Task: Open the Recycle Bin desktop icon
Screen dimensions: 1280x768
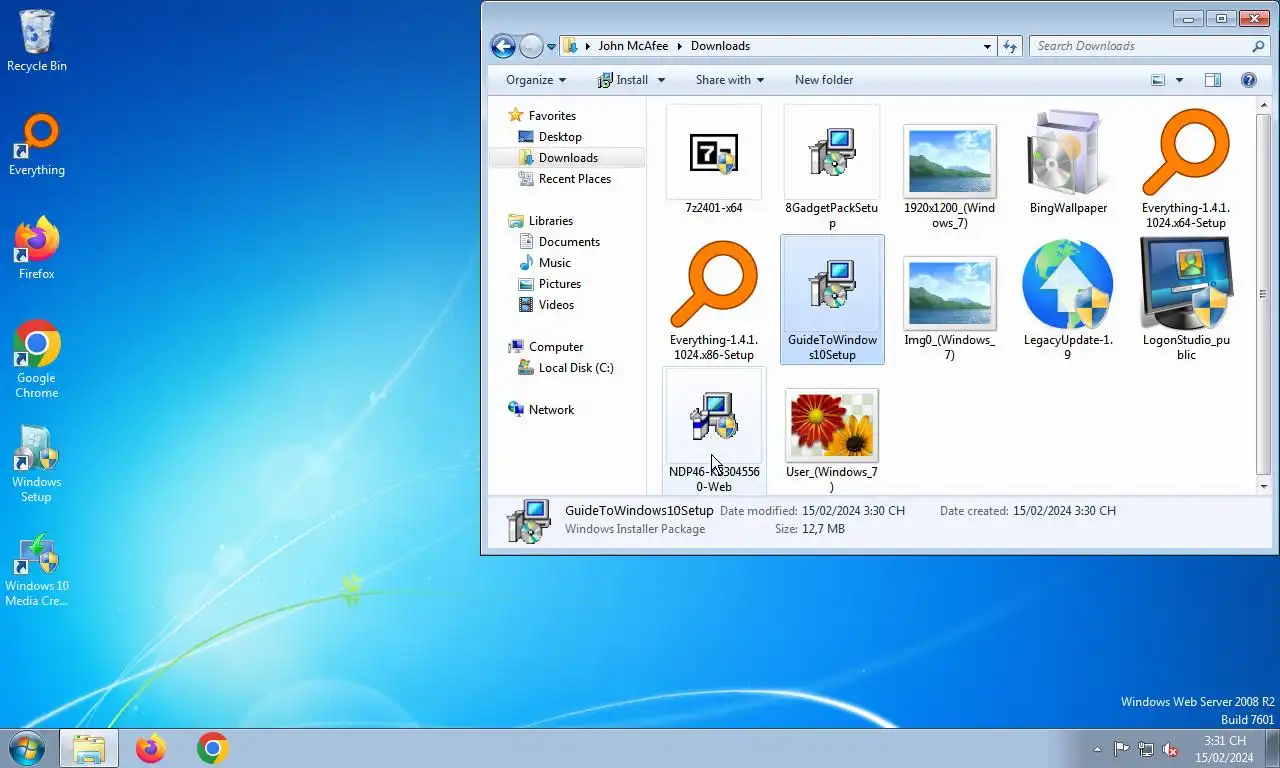Action: click(37, 40)
